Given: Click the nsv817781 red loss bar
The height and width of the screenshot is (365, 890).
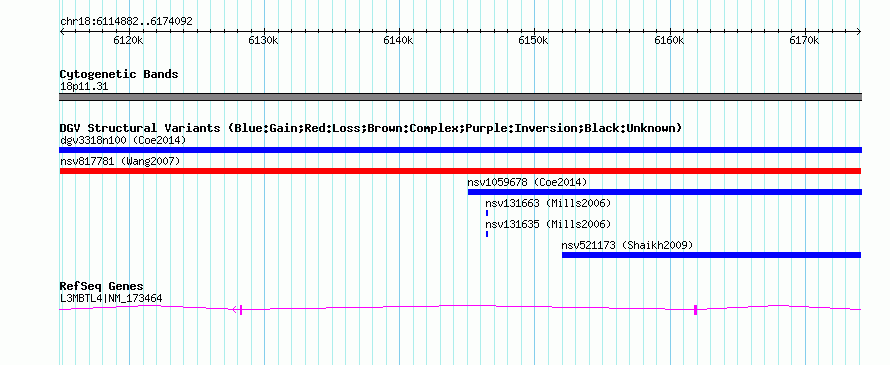Looking at the screenshot, I should [x=460, y=171].
